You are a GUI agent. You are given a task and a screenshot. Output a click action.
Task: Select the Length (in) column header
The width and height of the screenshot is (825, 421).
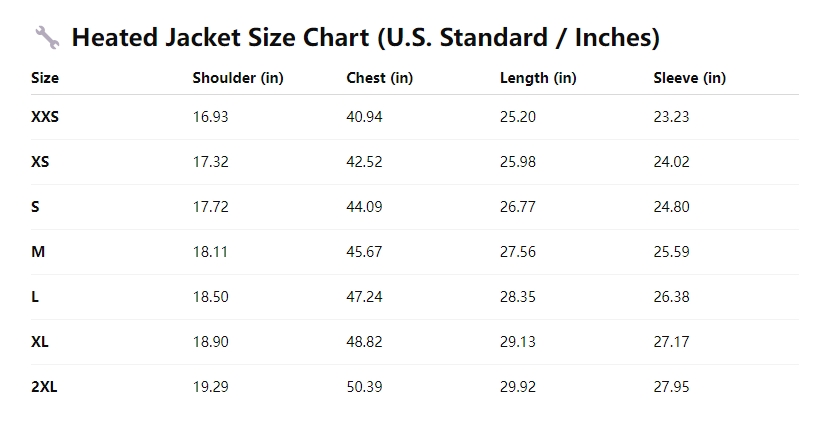[x=538, y=78]
